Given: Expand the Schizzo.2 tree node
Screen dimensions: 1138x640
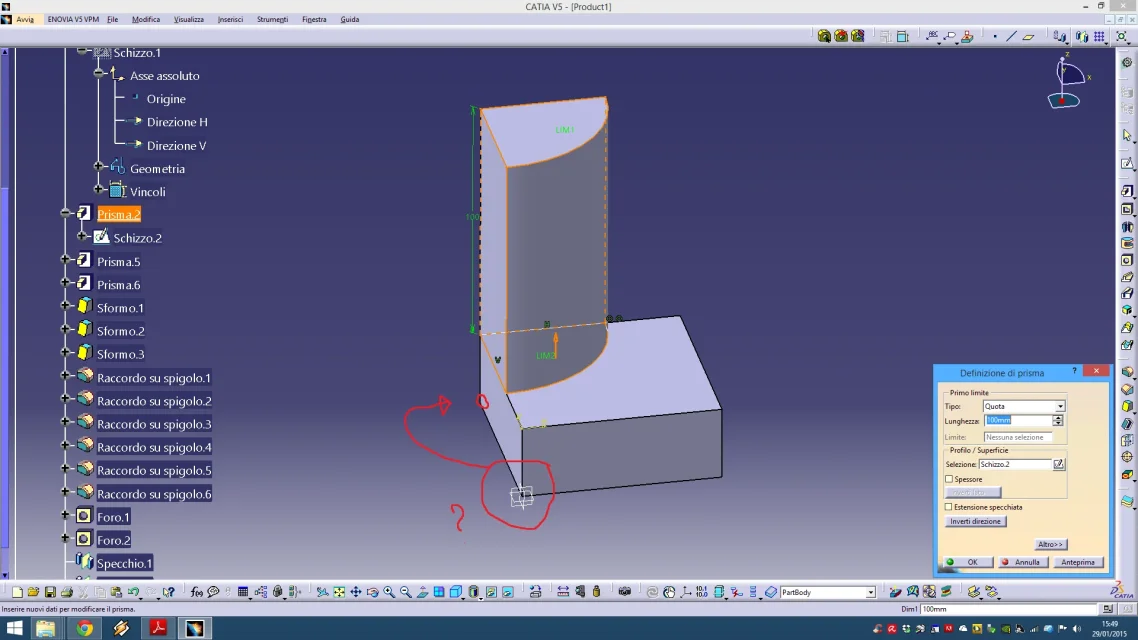Looking at the screenshot, I should [82, 237].
